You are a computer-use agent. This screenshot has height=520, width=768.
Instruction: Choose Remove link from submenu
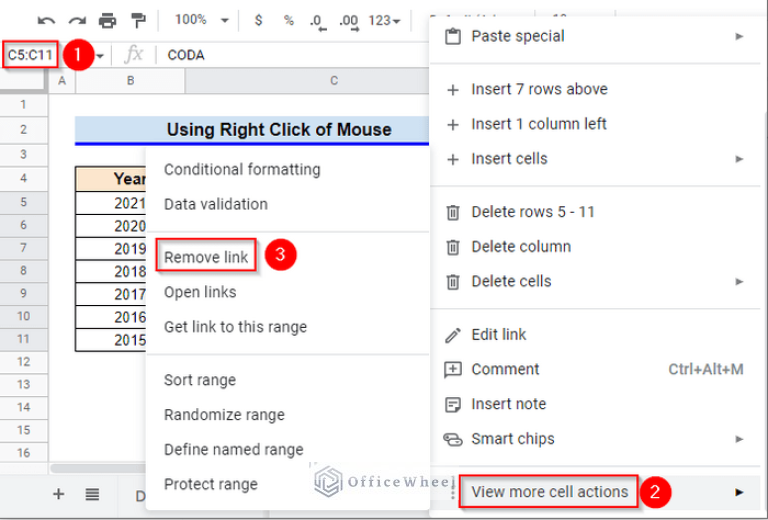click(206, 257)
